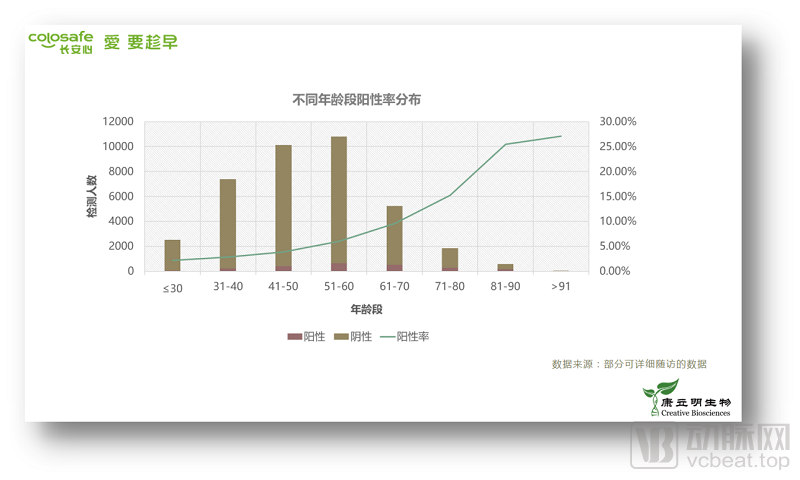Click the Creative Biosciences plant logo
This screenshot has width=800, height=480.
click(x=661, y=390)
